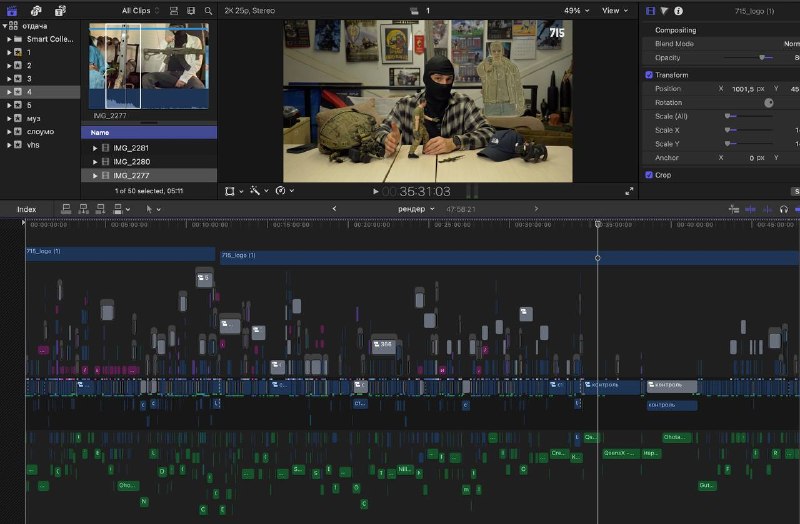Open the timeline Index button
800x524 pixels.
[x=27, y=209]
